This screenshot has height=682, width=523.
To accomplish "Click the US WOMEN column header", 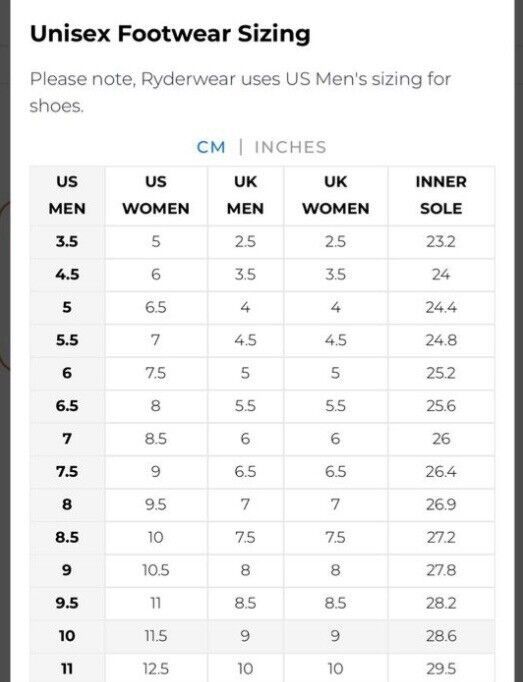I will (156, 195).
